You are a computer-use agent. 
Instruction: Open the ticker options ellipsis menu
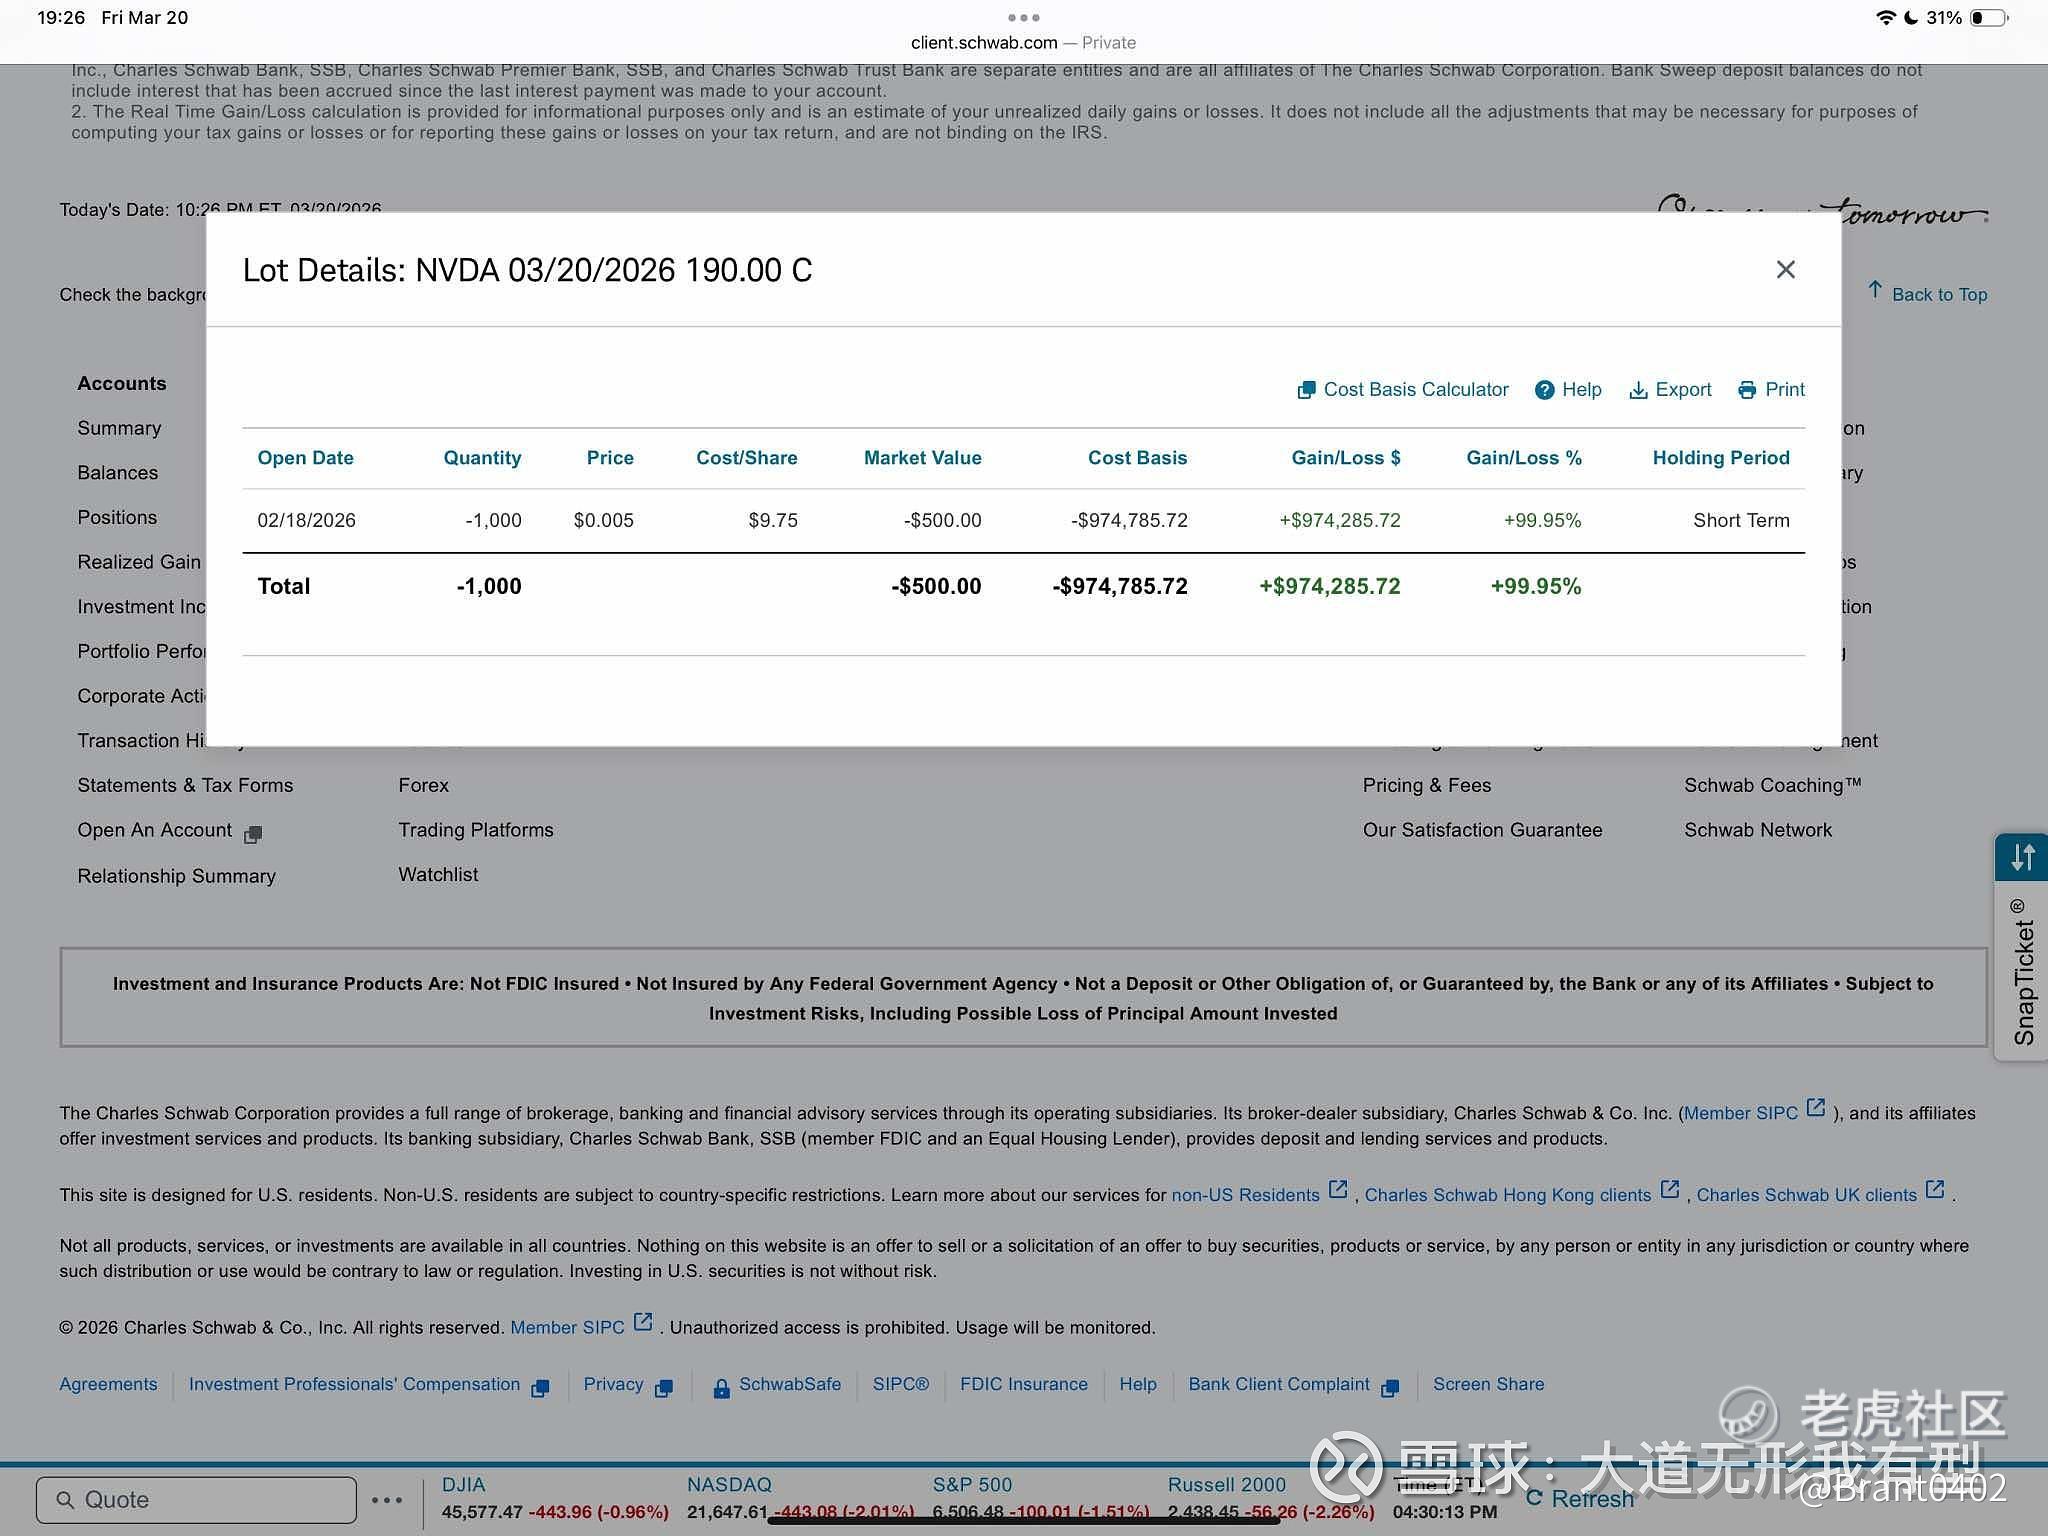click(387, 1500)
